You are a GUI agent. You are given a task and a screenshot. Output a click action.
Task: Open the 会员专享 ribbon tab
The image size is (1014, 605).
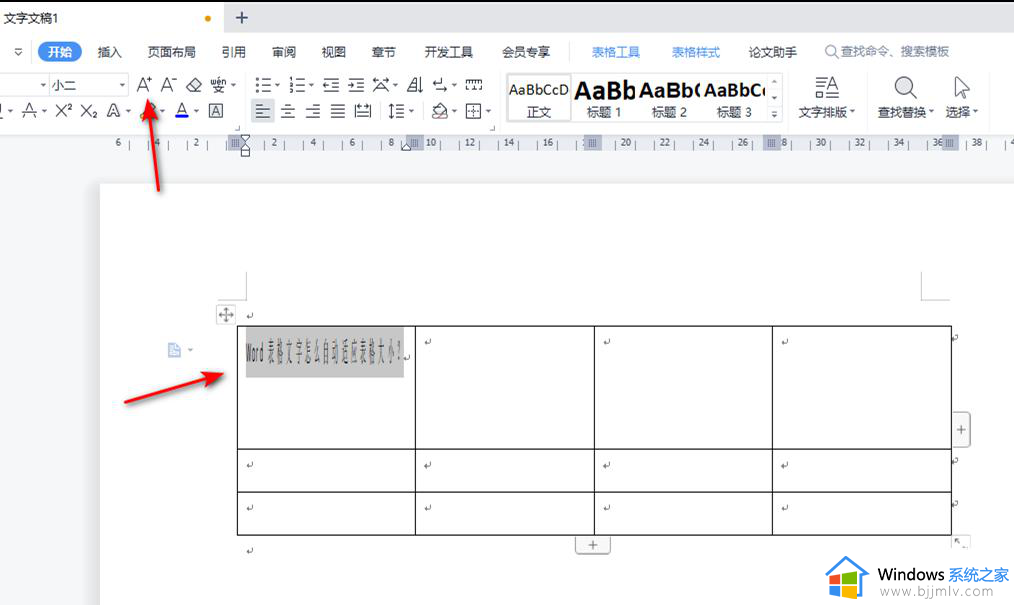pyautogui.click(x=526, y=52)
